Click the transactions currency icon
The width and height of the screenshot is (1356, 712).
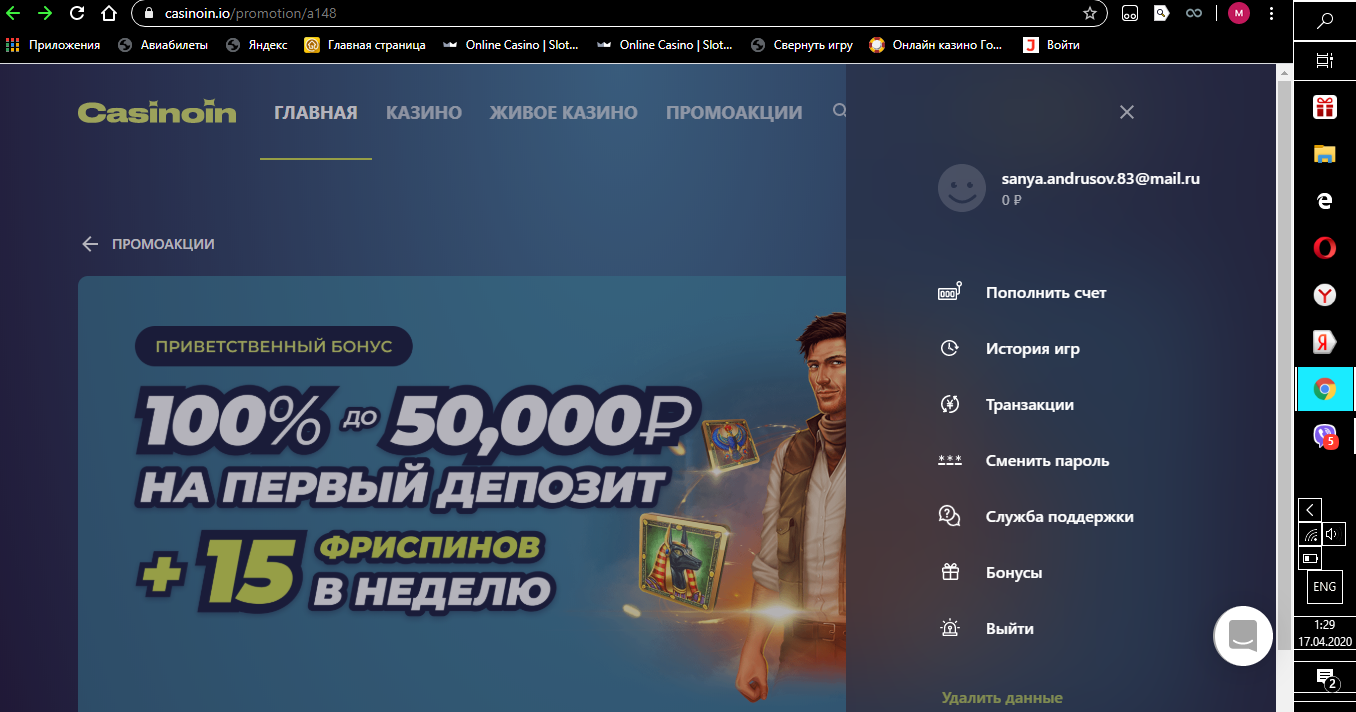pyautogui.click(x=950, y=404)
